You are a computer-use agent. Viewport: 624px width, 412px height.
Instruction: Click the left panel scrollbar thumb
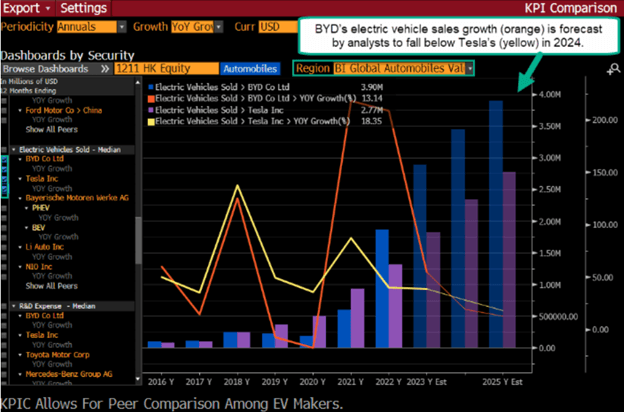coord(138,240)
